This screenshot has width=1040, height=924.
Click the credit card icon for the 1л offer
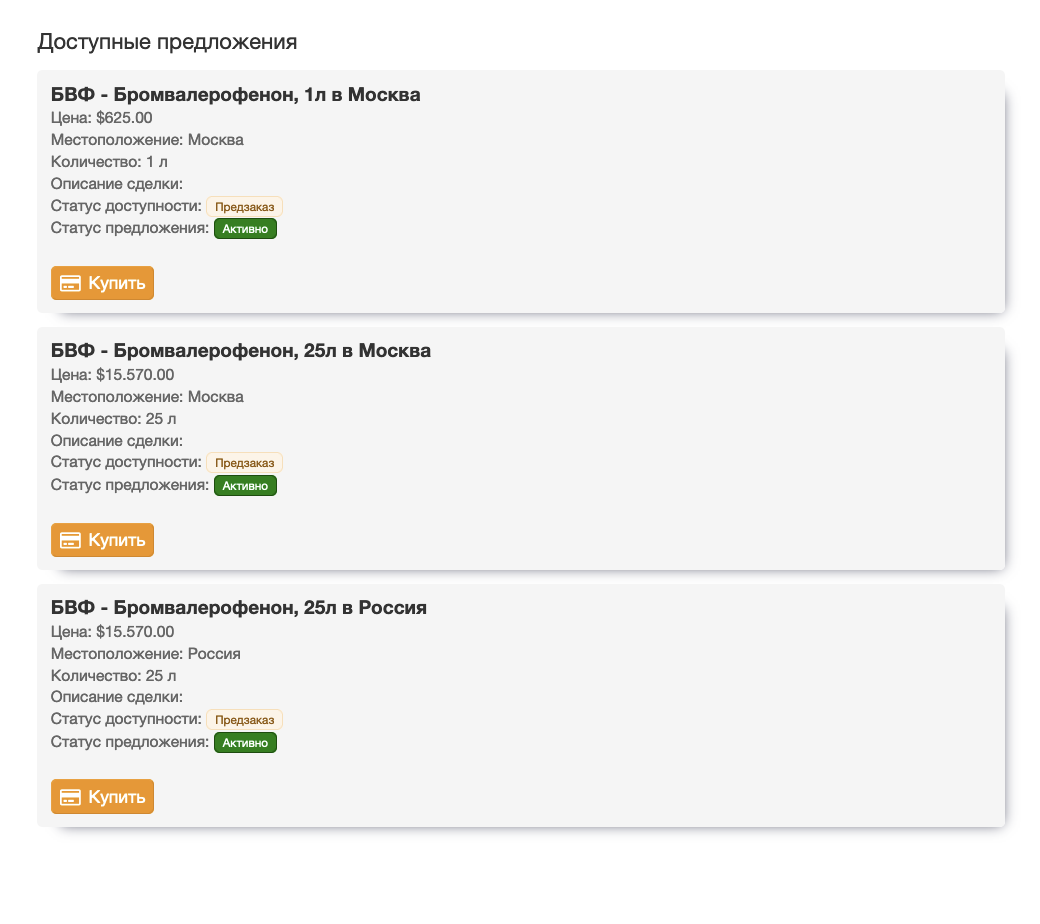tap(70, 283)
